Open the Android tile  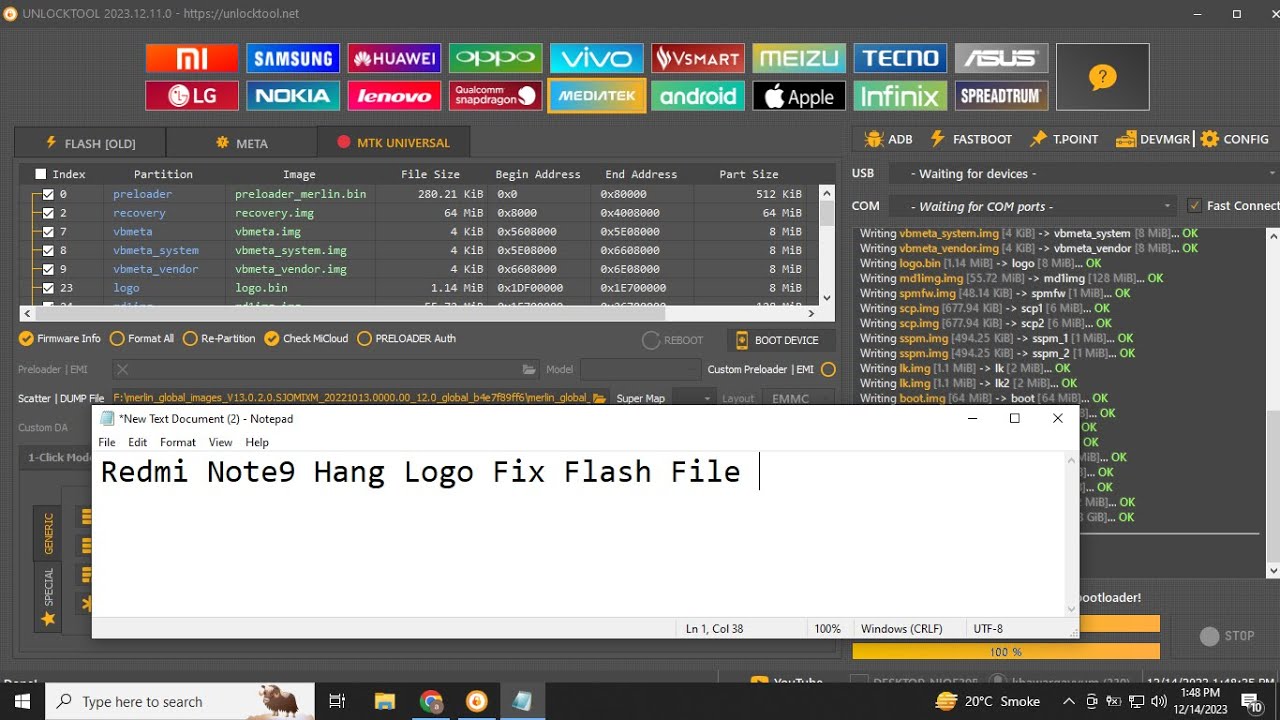(x=698, y=96)
